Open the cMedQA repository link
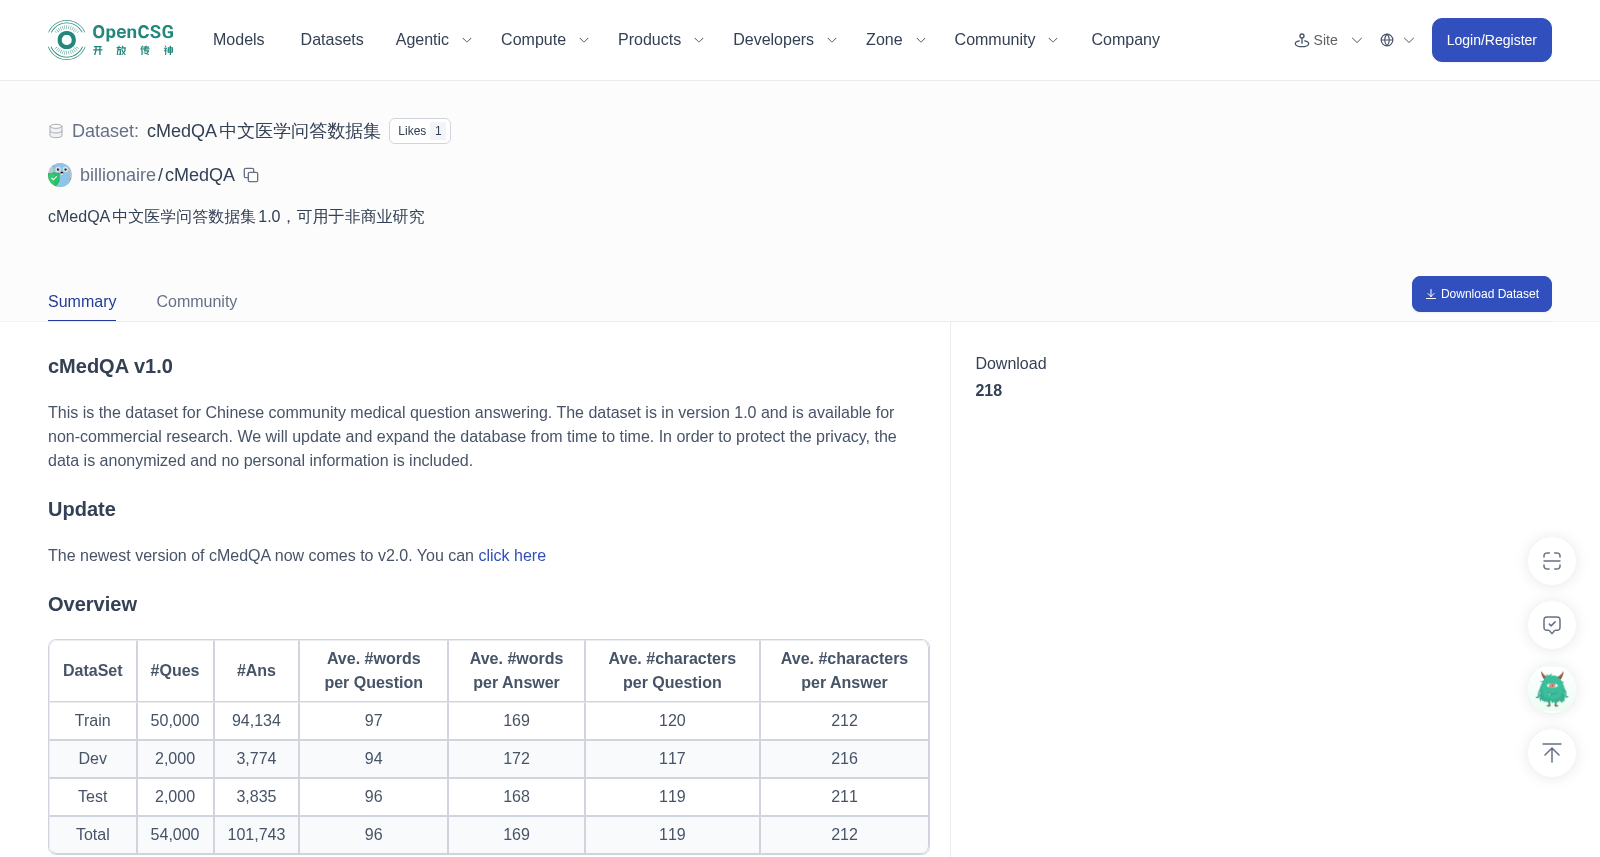Image resolution: width=1600 pixels, height=857 pixels. tap(200, 175)
